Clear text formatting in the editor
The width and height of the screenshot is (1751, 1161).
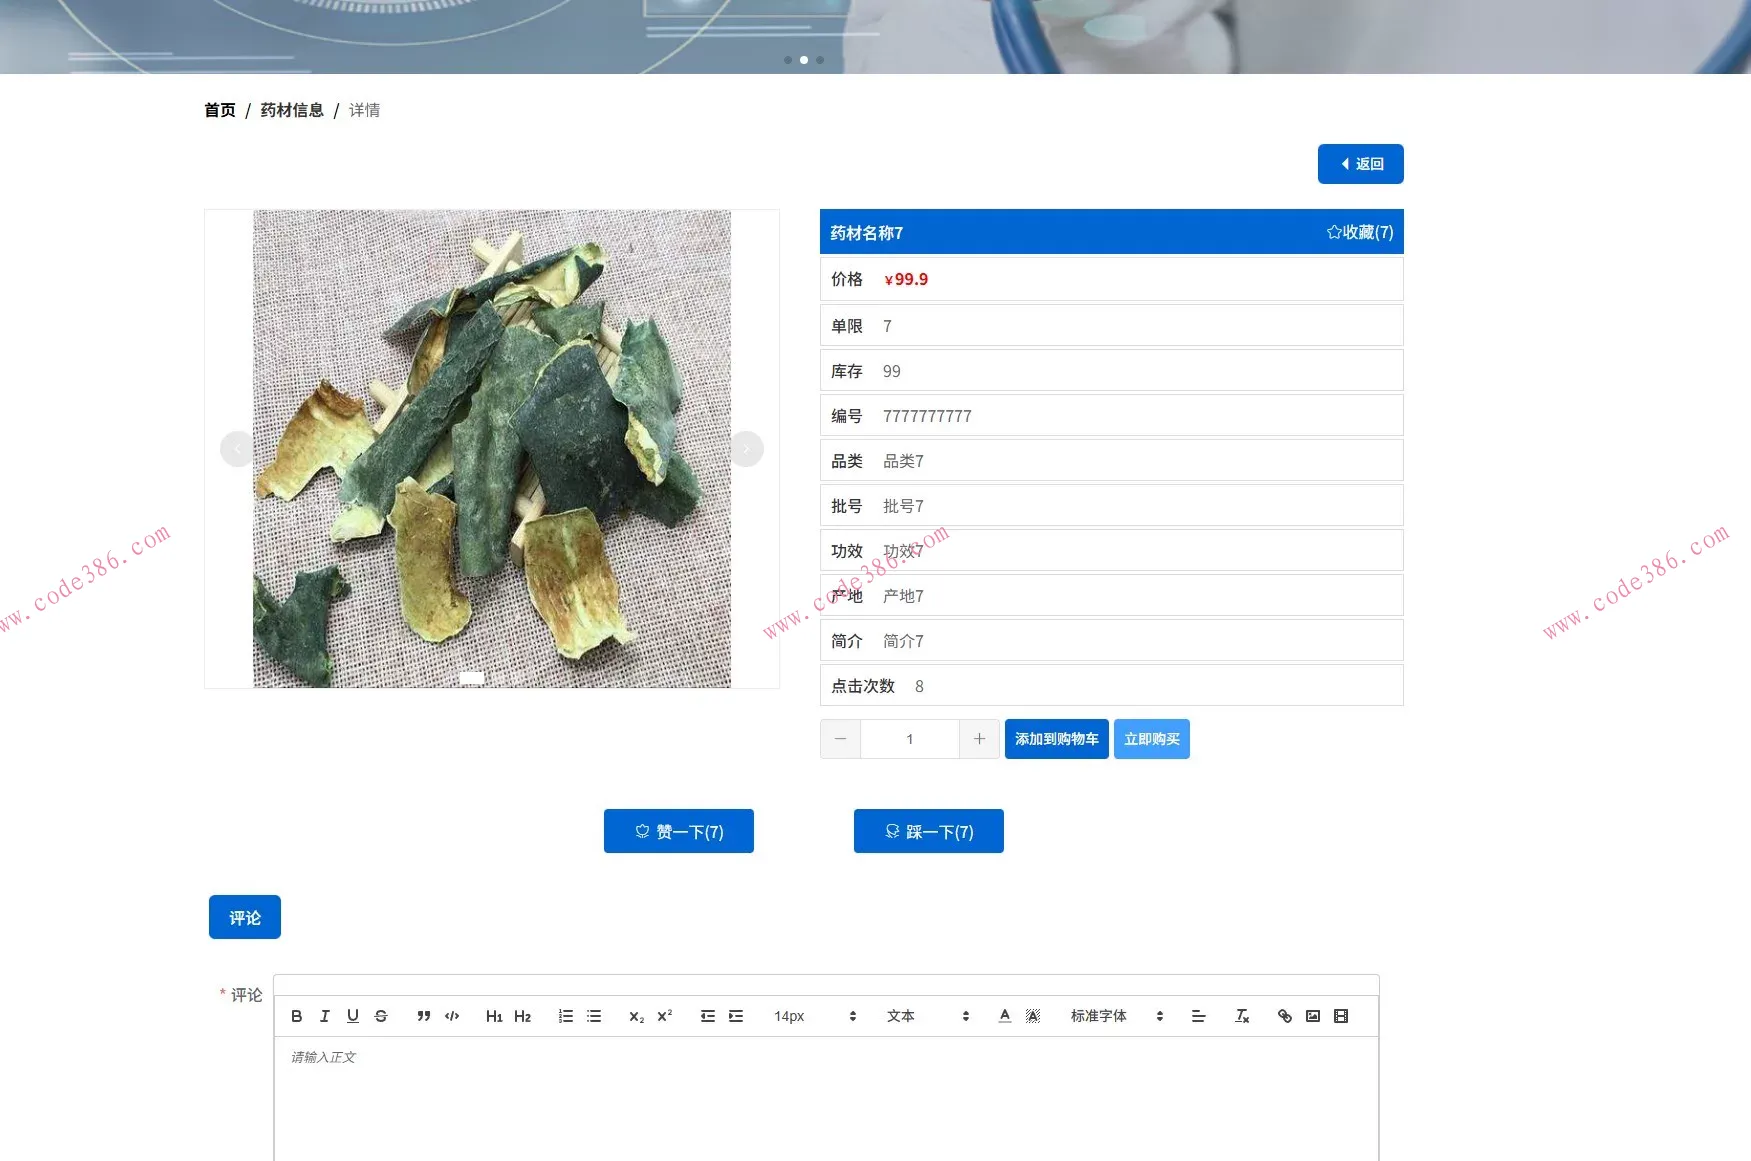(1242, 1016)
